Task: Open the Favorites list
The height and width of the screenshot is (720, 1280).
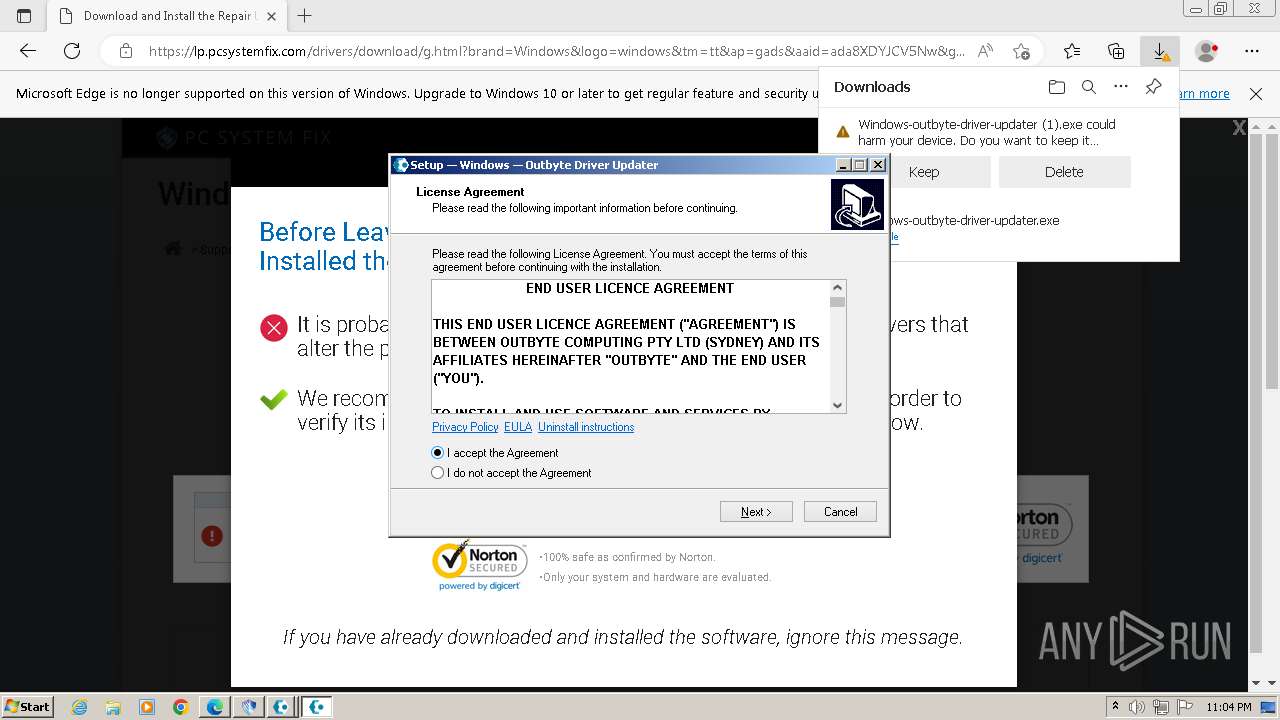Action: 1072,51
